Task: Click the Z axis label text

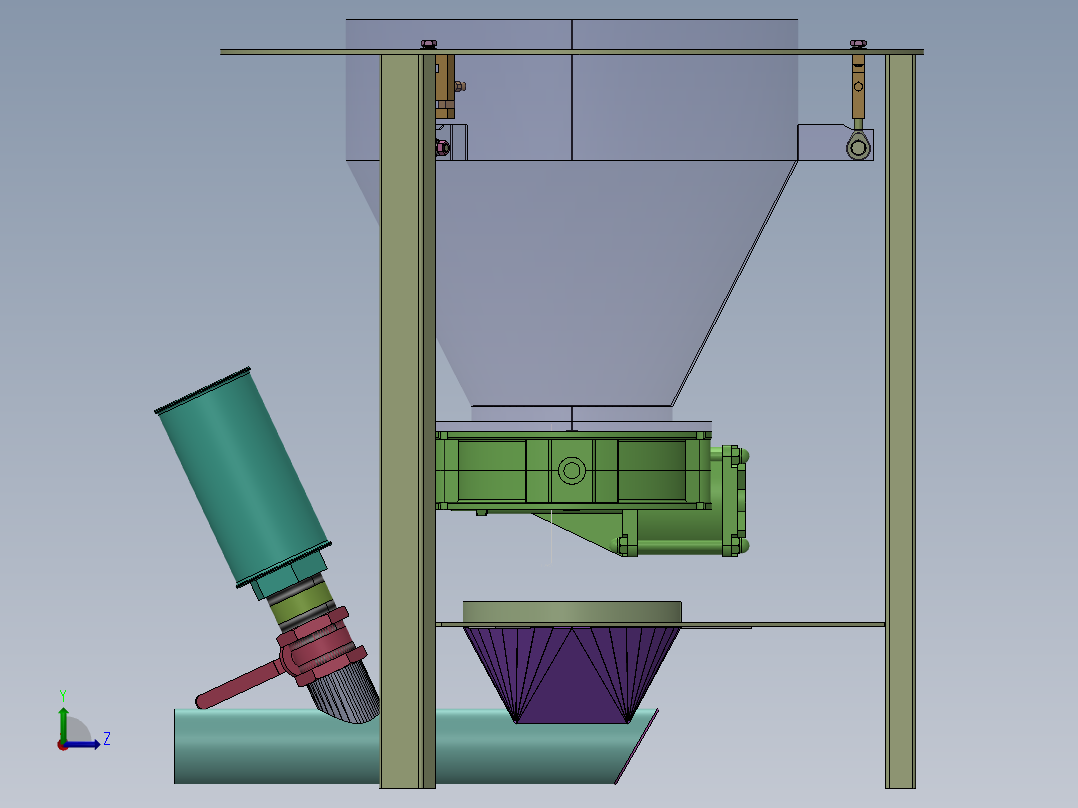Action: [x=107, y=739]
